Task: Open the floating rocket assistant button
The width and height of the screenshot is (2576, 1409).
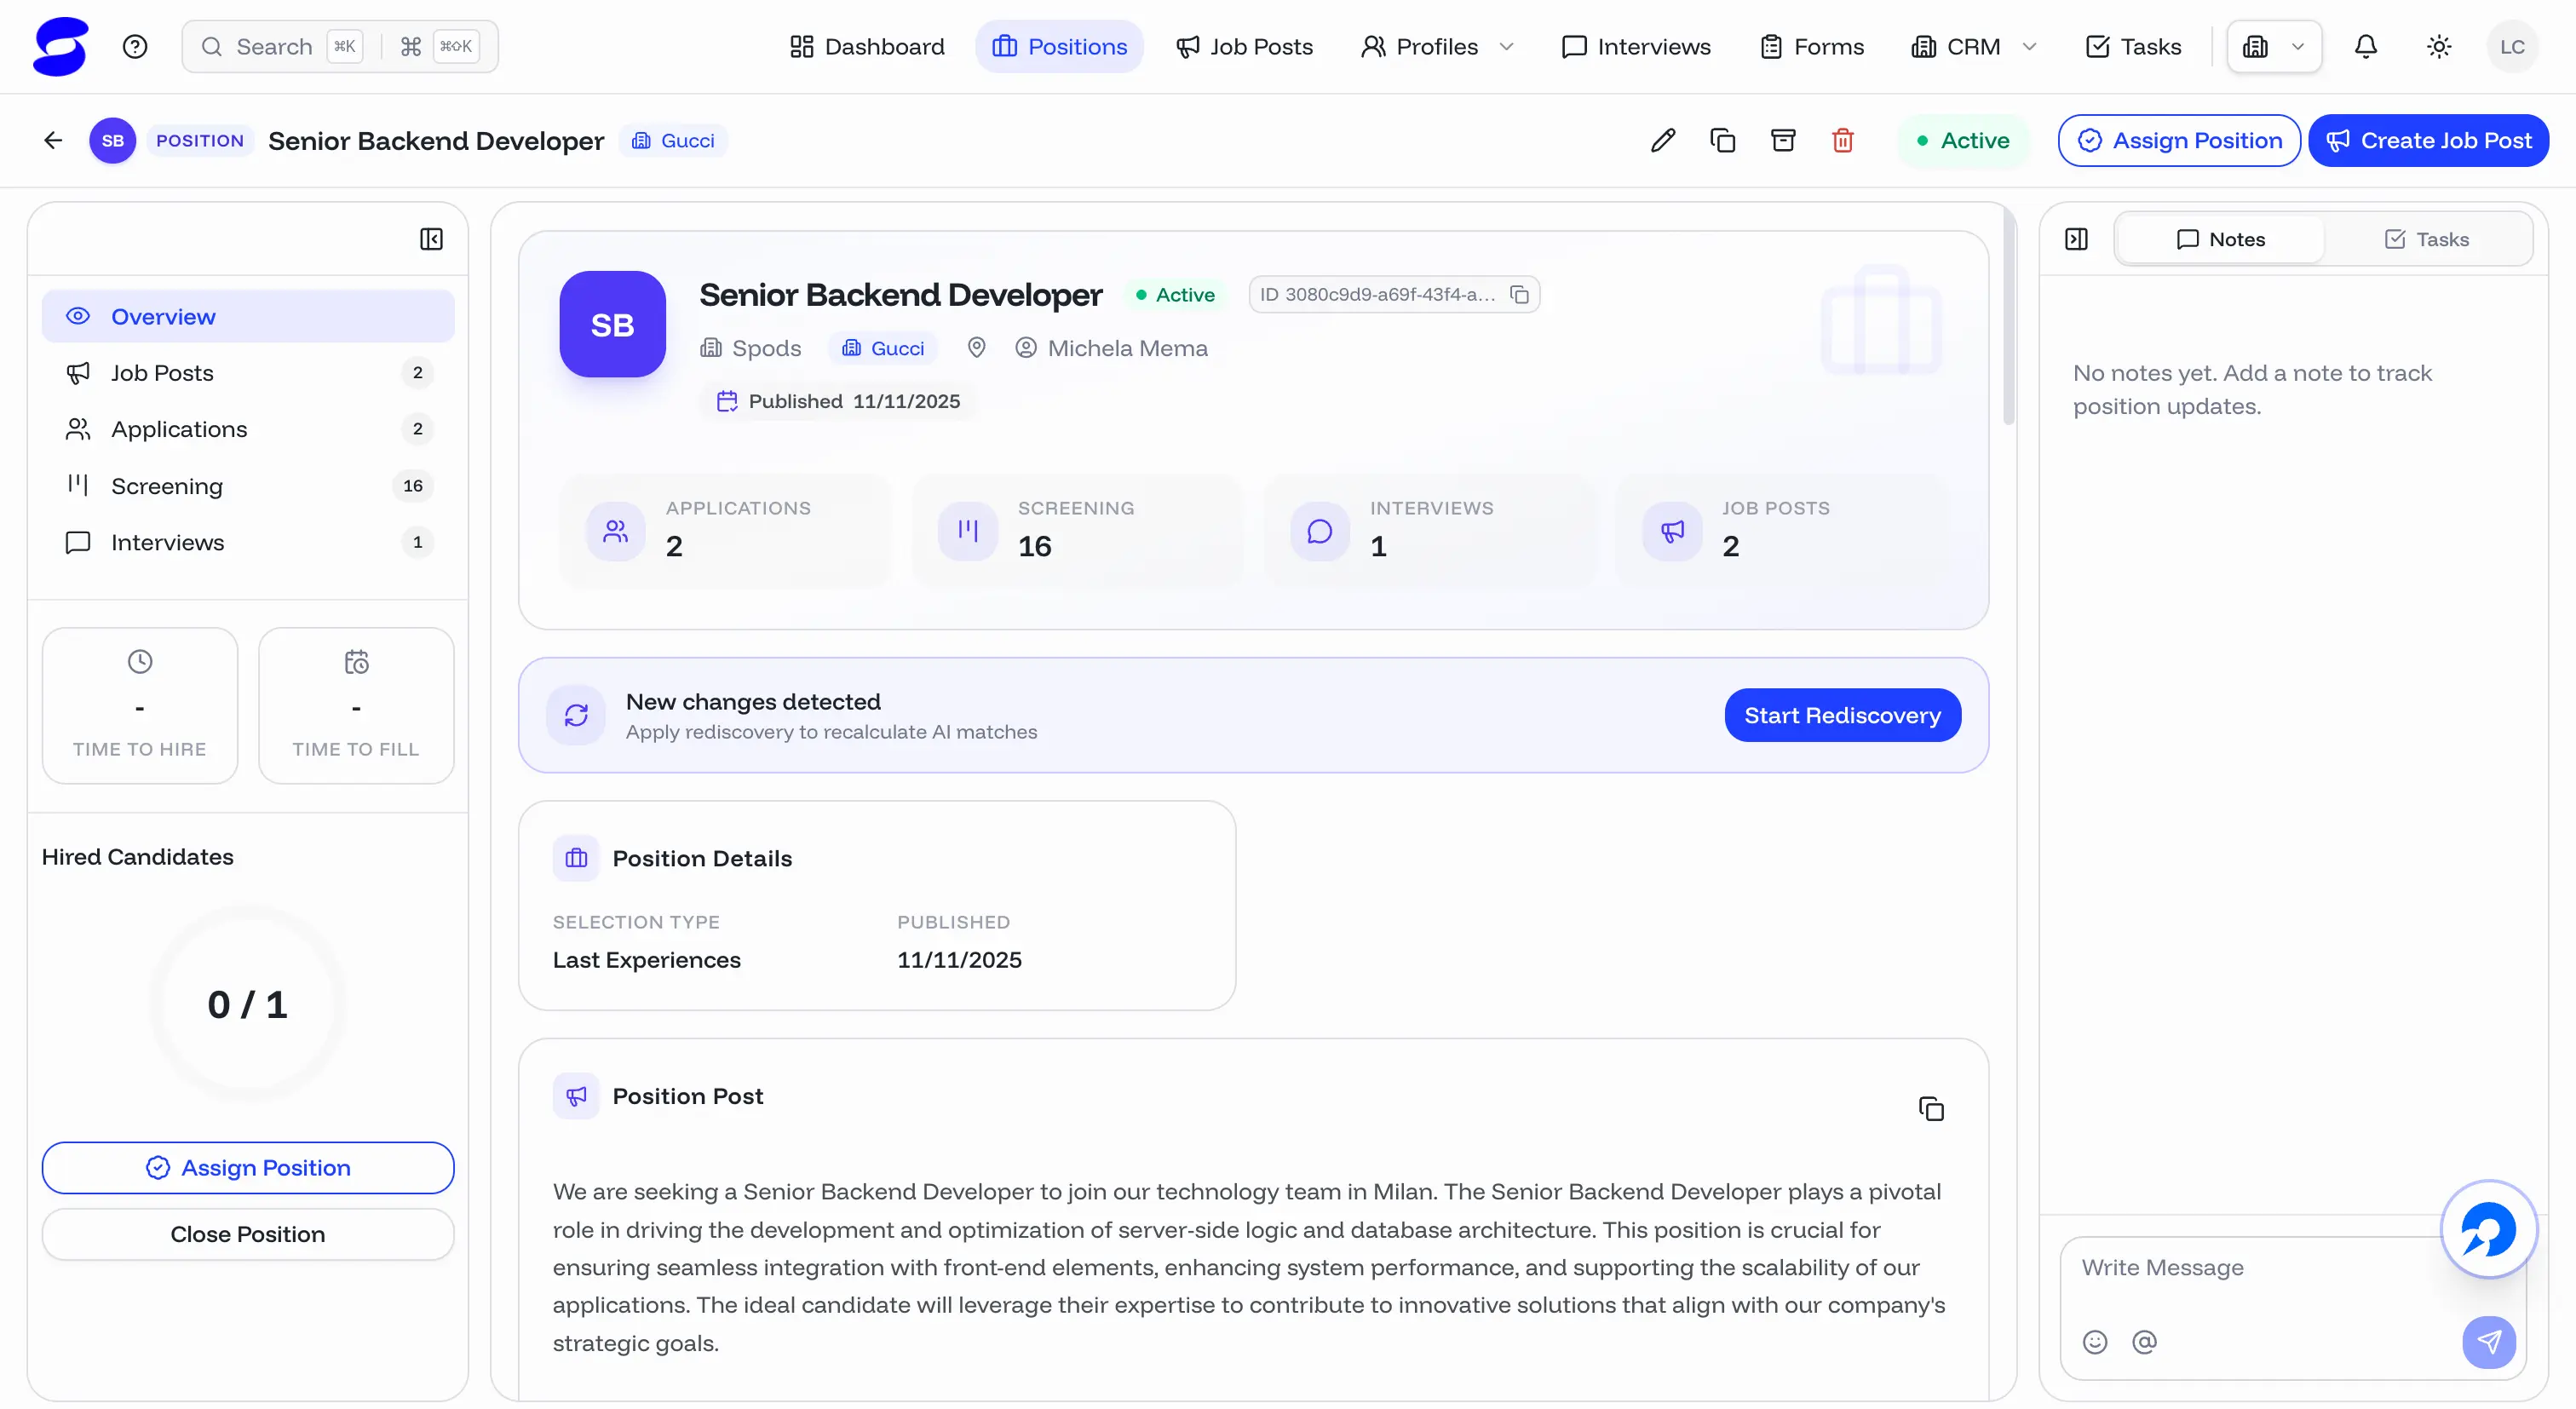Action: (2489, 1230)
